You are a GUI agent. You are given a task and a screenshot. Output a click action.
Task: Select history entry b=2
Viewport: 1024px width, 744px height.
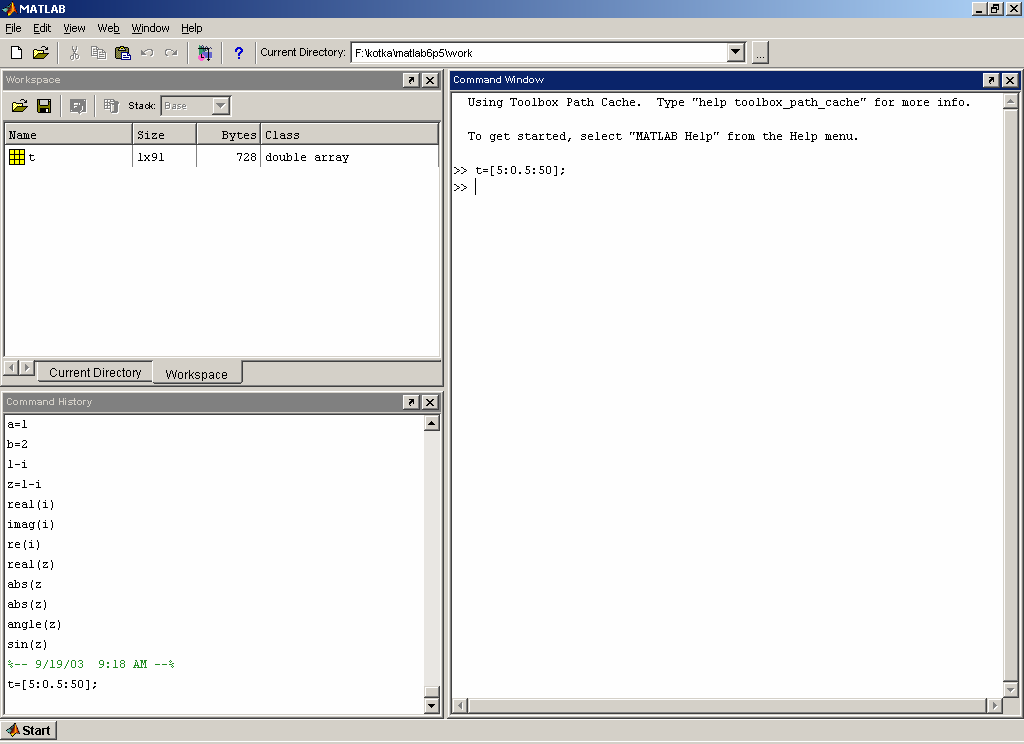(18, 444)
